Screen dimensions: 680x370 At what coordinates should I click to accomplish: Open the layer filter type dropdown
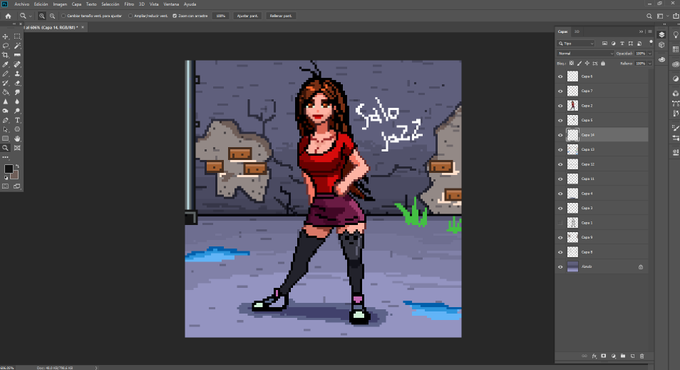(576, 43)
